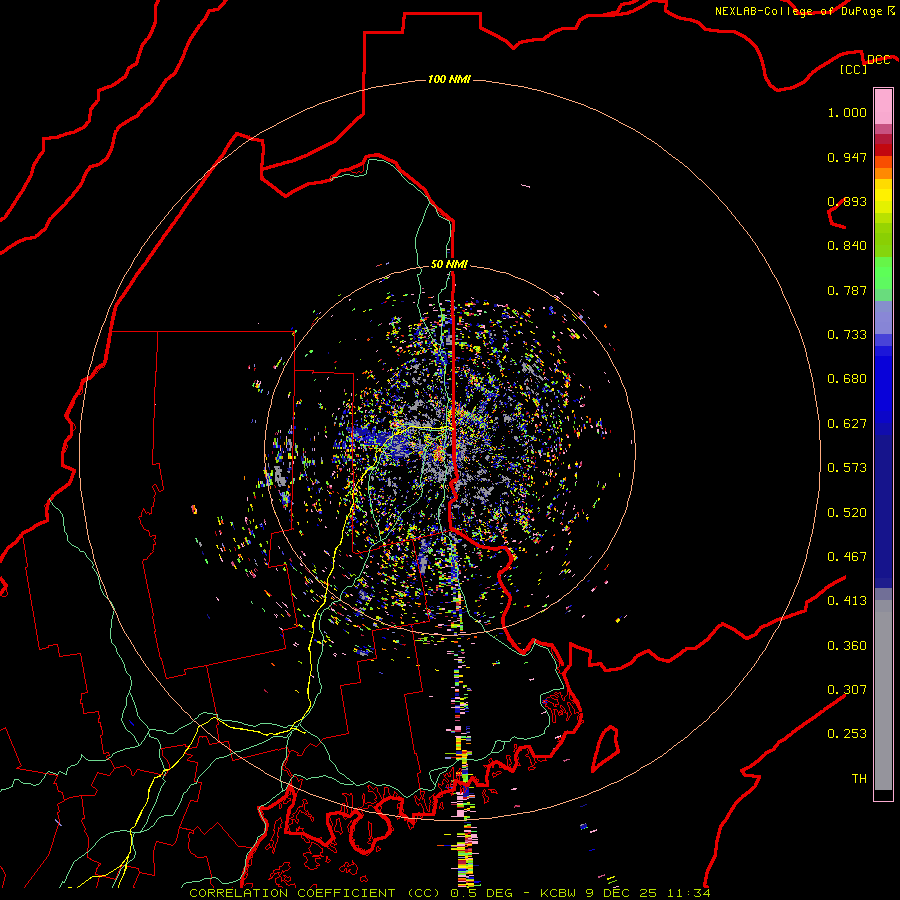Click the 0.840 scale label

847,246
